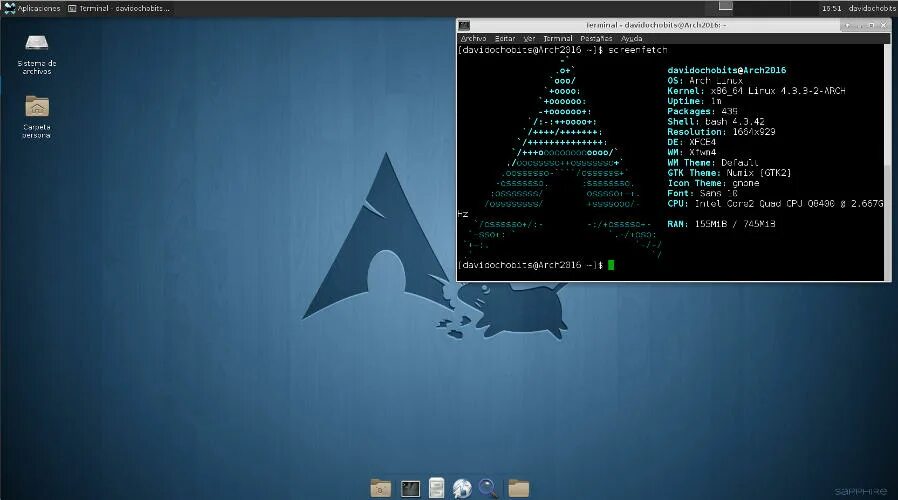Click the Terminal taskbar button in top panel
Viewport: 898px width, 500px height.
click(x=119, y=9)
